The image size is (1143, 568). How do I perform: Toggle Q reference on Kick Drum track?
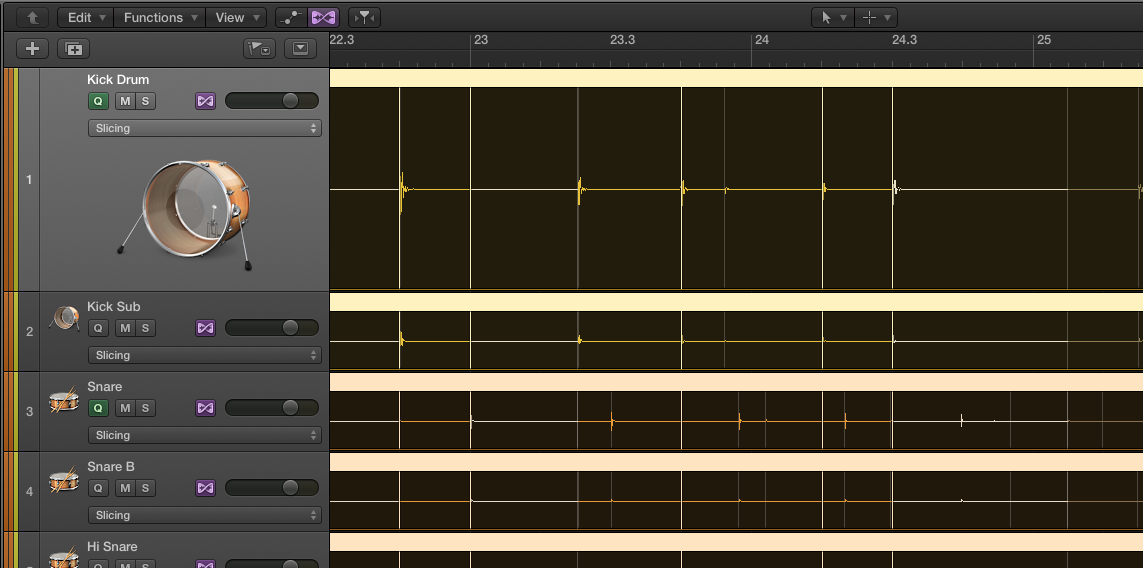pos(98,101)
